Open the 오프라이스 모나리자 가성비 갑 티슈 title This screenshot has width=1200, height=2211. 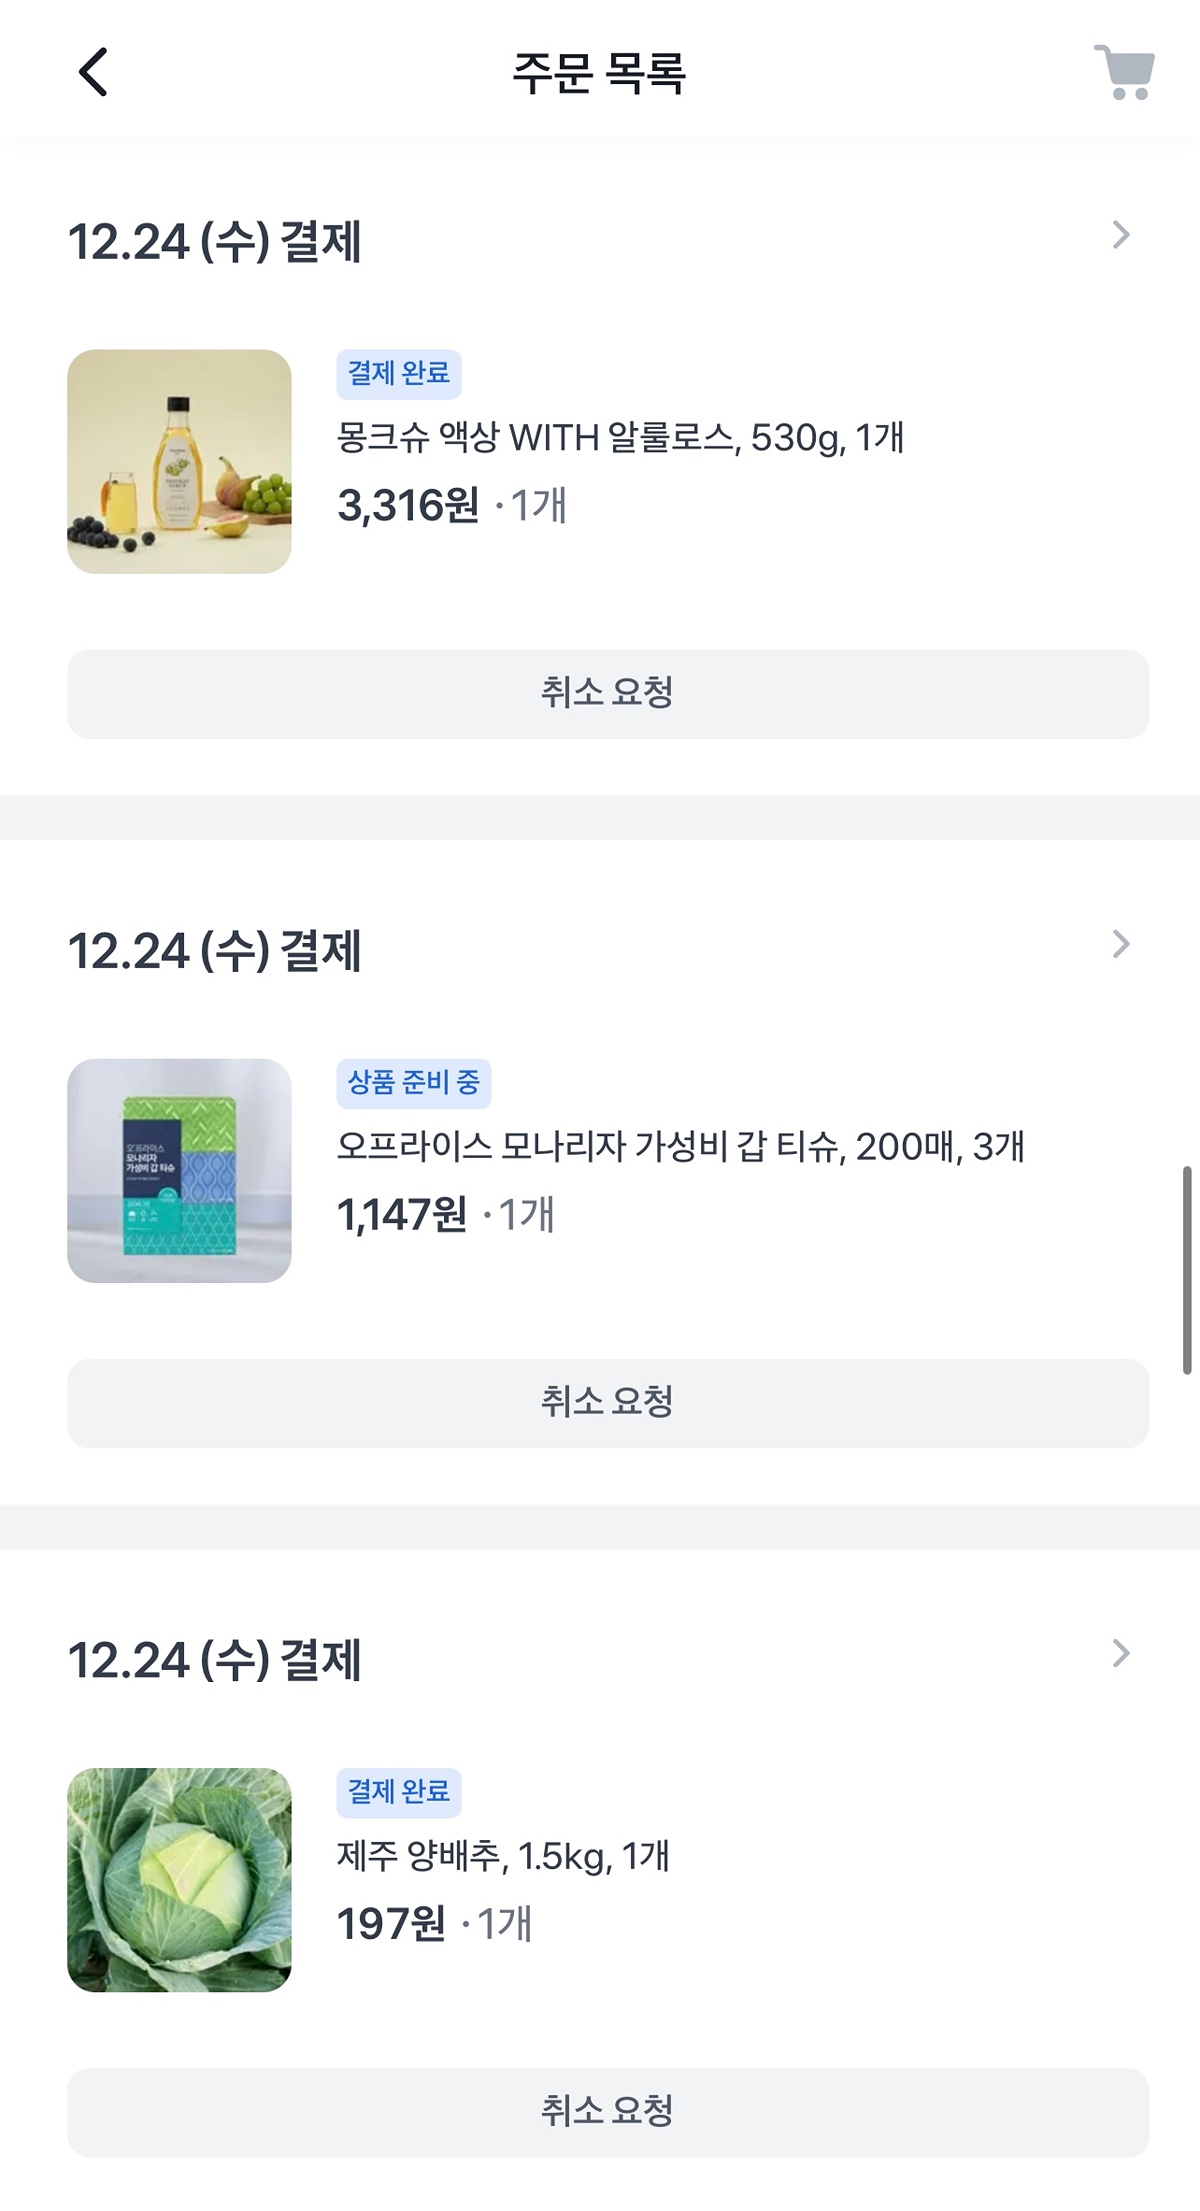(x=680, y=1147)
